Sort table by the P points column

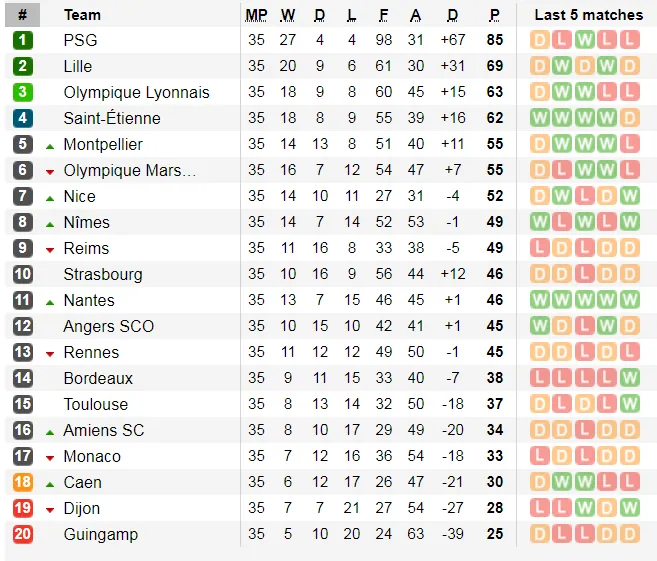(494, 15)
